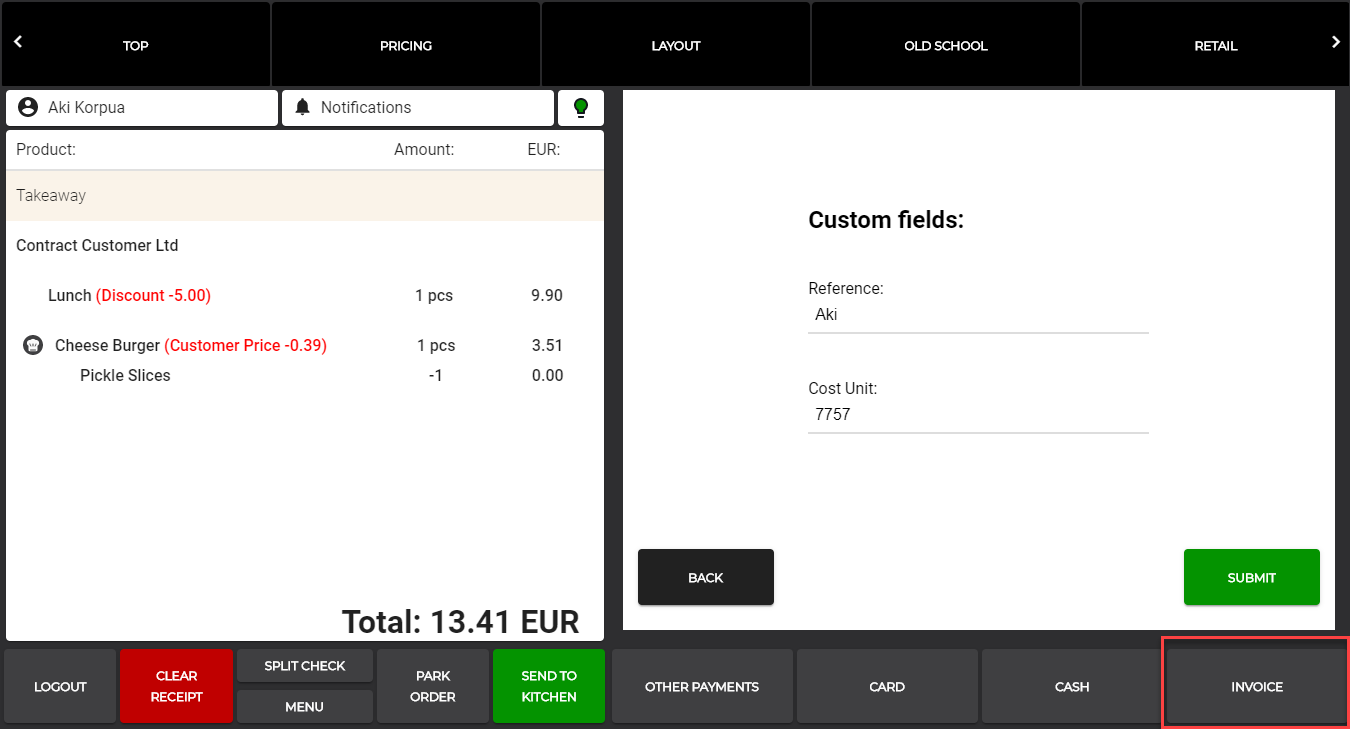Viewport: 1350px width, 729px height.
Task: Click into the Reference input field
Action: pos(977,315)
